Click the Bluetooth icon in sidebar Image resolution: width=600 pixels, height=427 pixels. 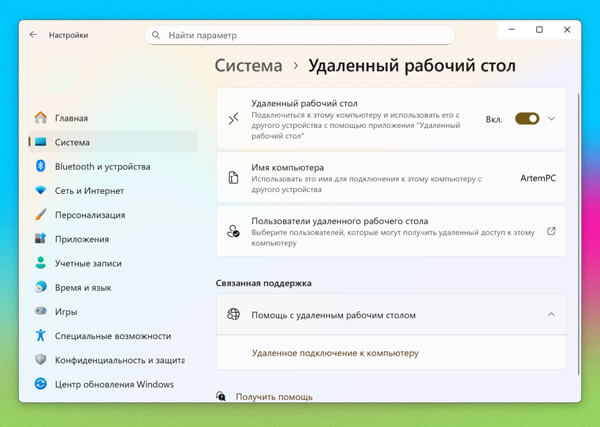(41, 166)
